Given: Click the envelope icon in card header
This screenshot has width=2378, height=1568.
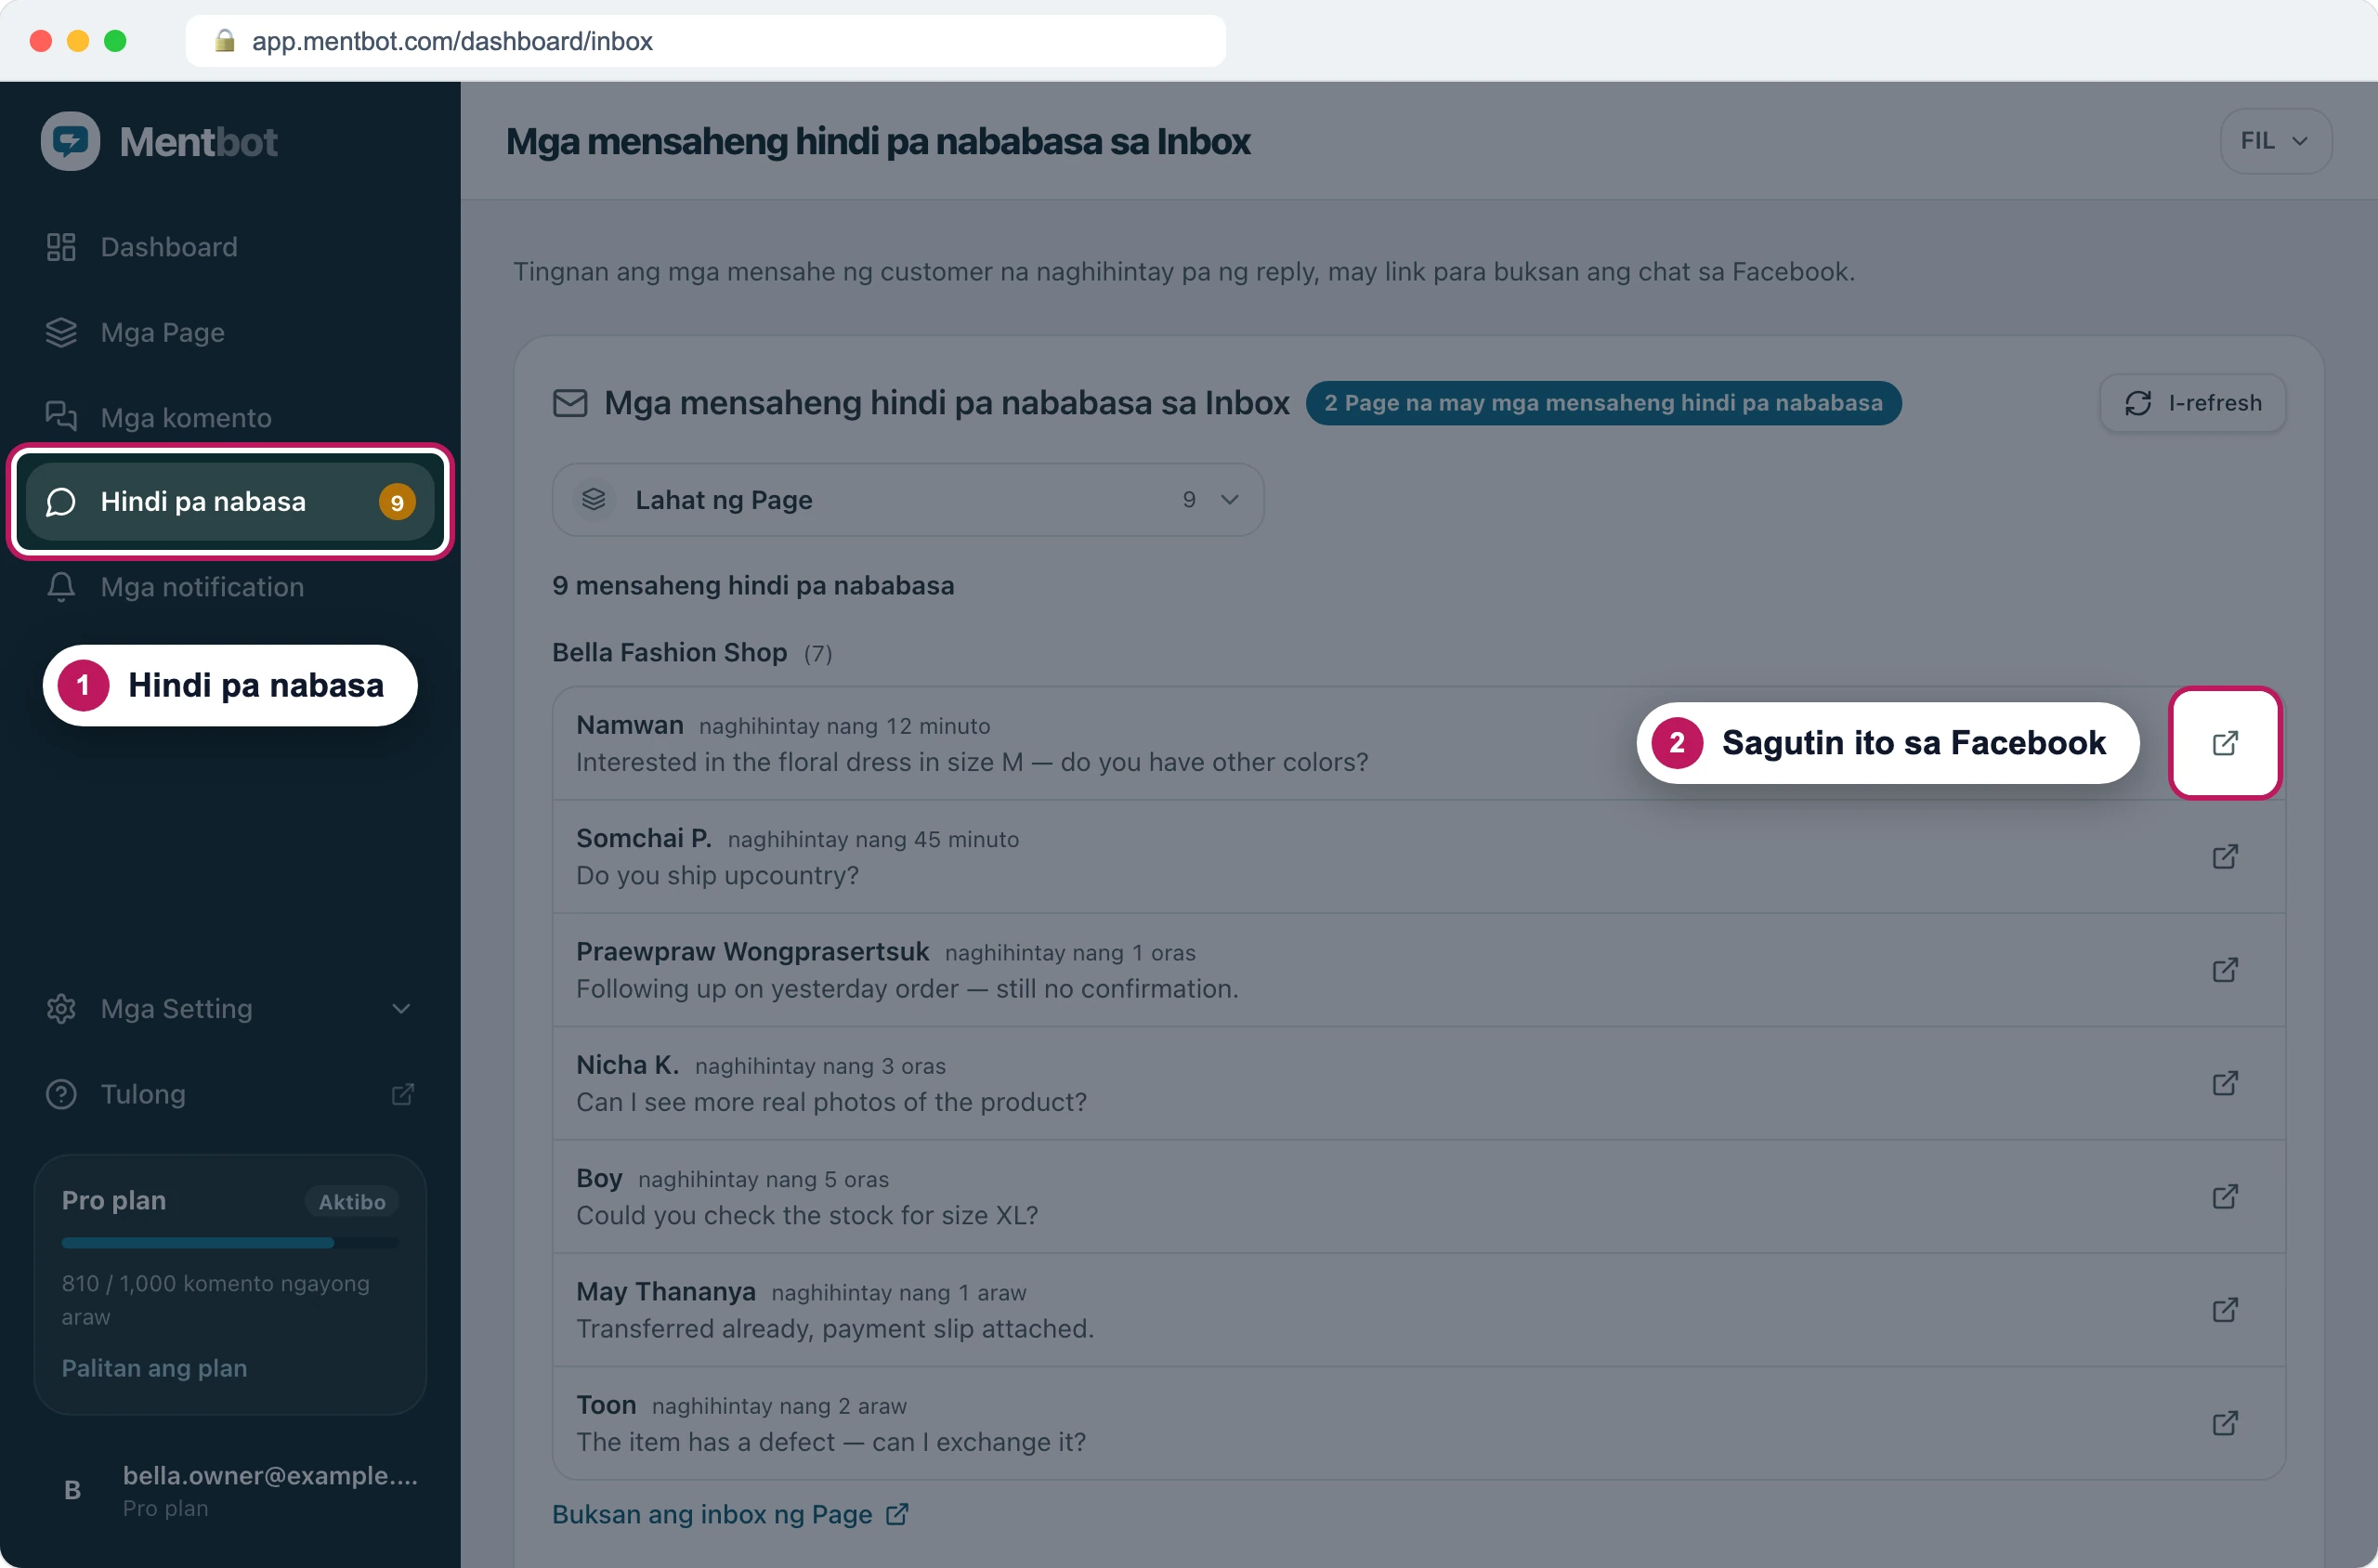Looking at the screenshot, I should pyautogui.click(x=570, y=403).
